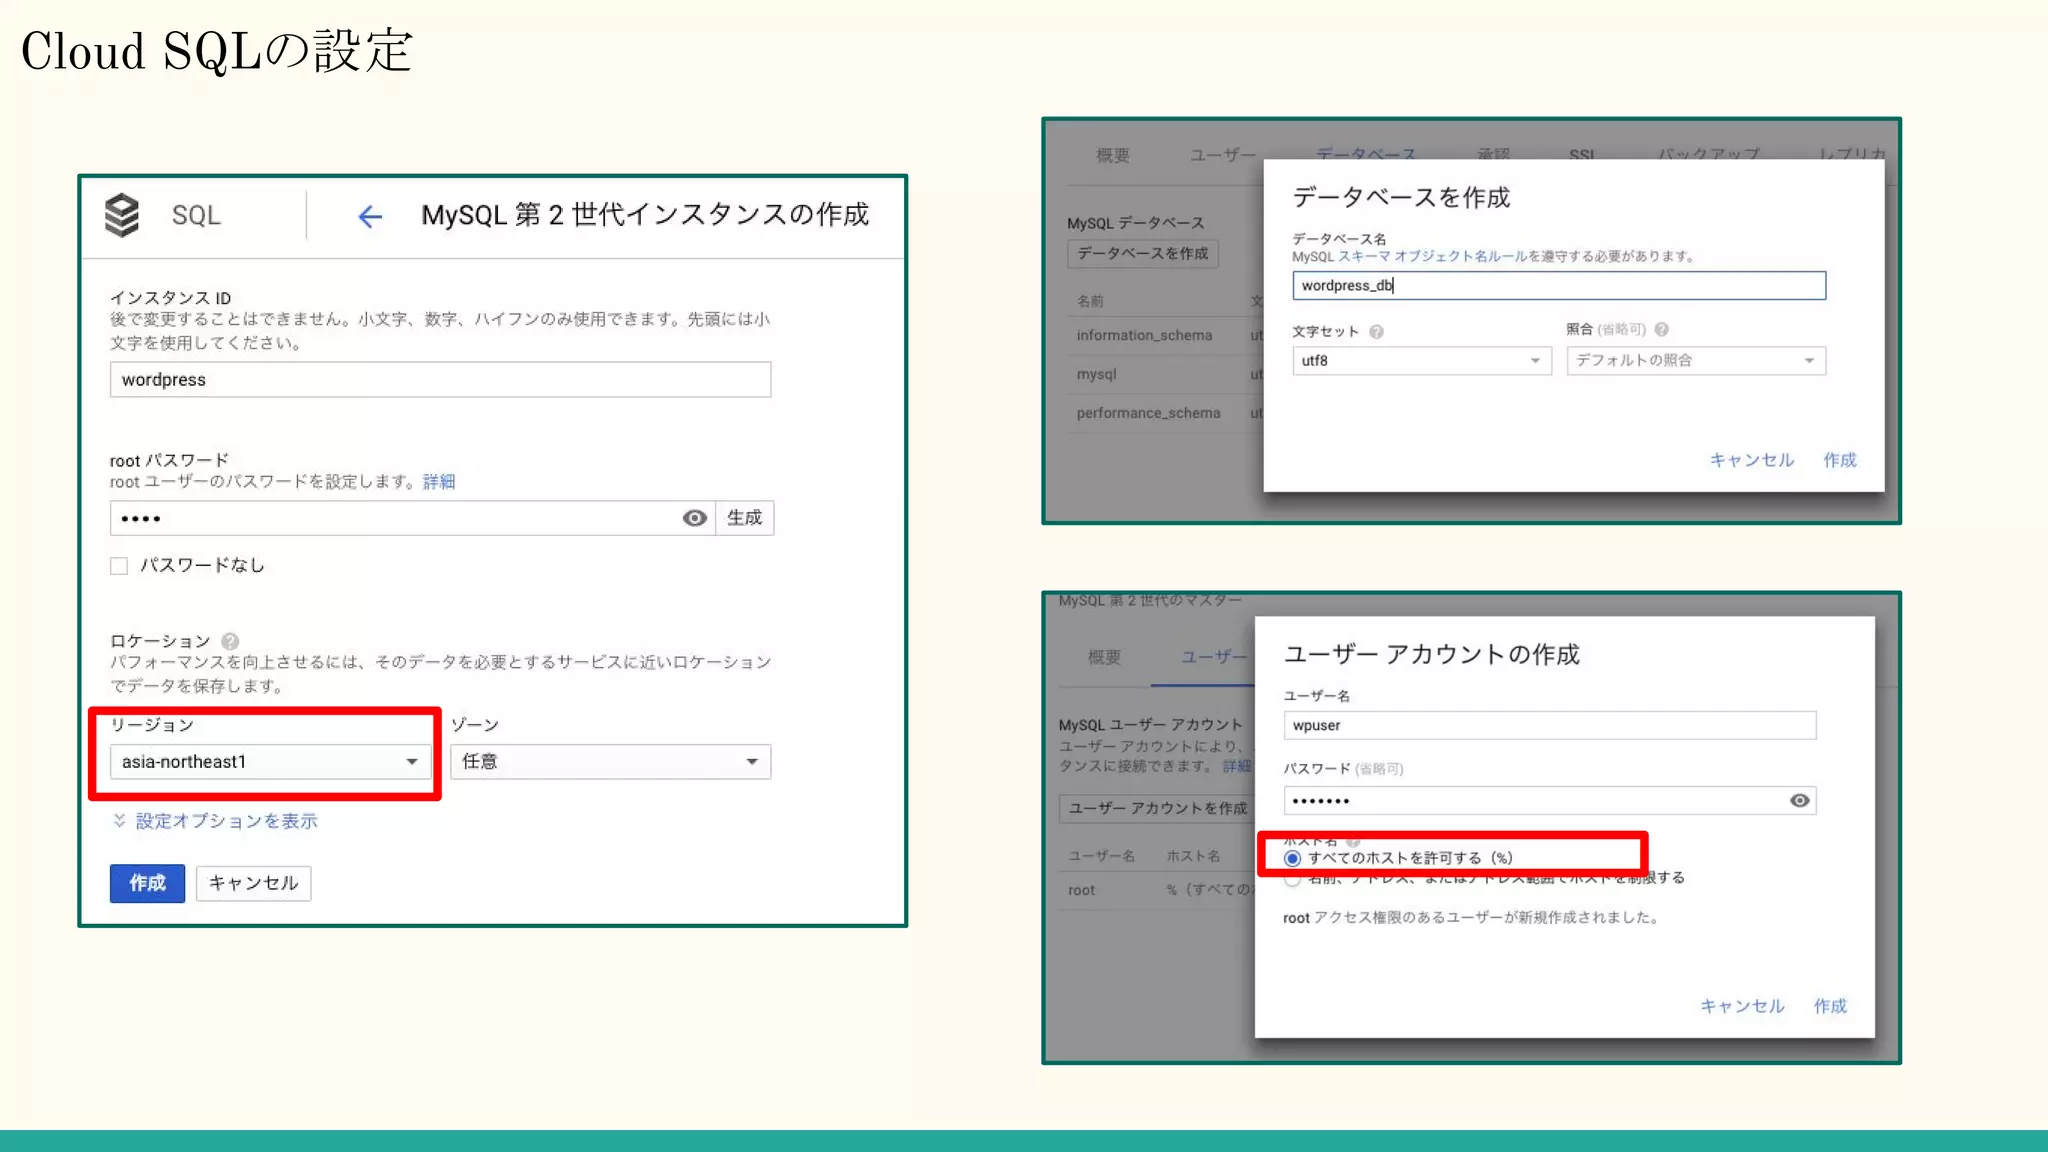Click the データベースを作成 button
Screen dimensions: 2048x1152
[1142, 254]
